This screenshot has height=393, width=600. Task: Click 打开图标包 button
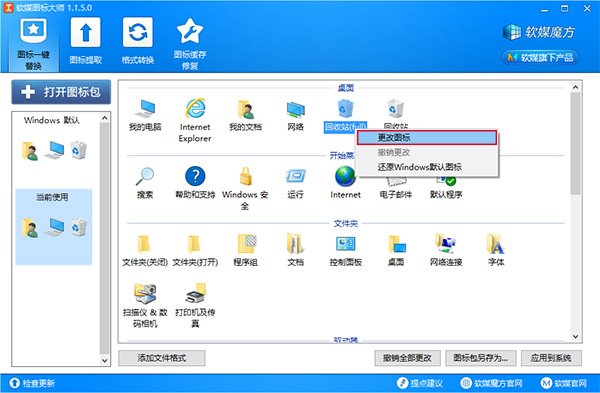[x=61, y=92]
